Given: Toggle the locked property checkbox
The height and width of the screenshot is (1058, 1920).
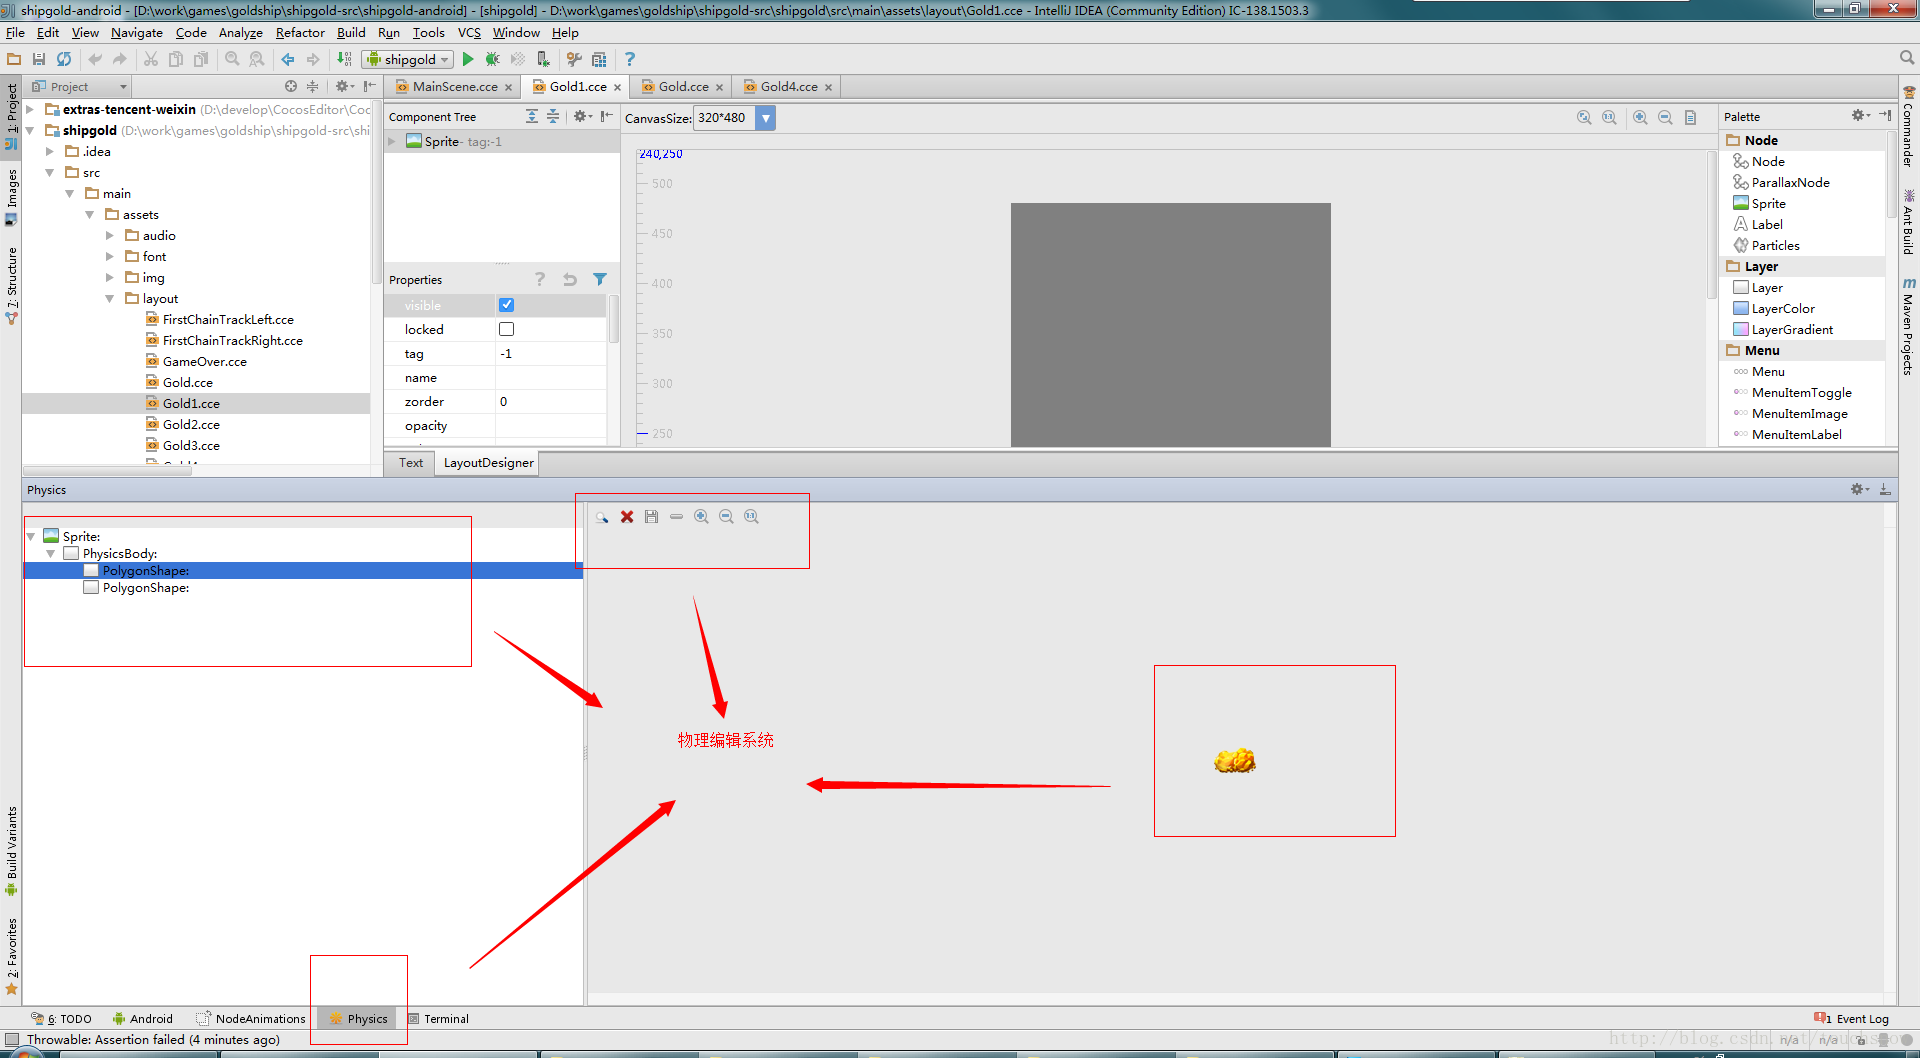Looking at the screenshot, I should [x=507, y=329].
